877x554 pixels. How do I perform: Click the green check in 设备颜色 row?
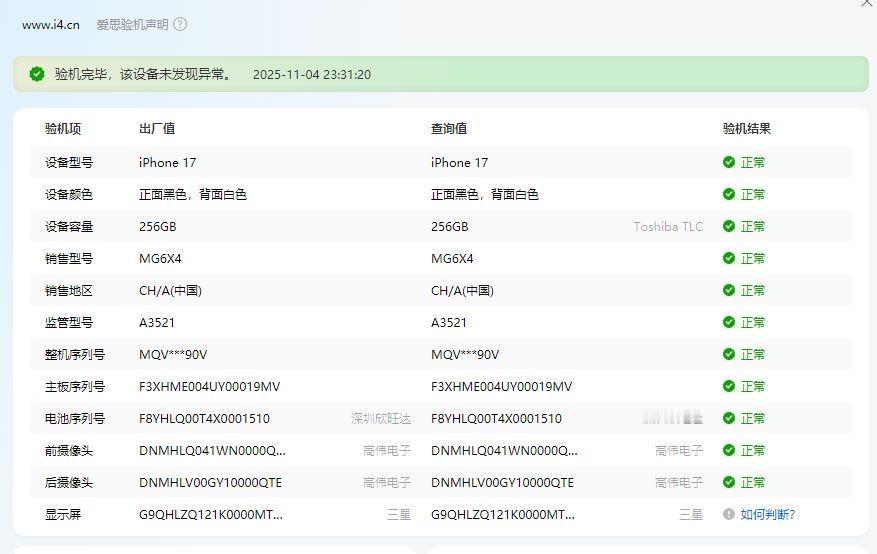coord(728,194)
